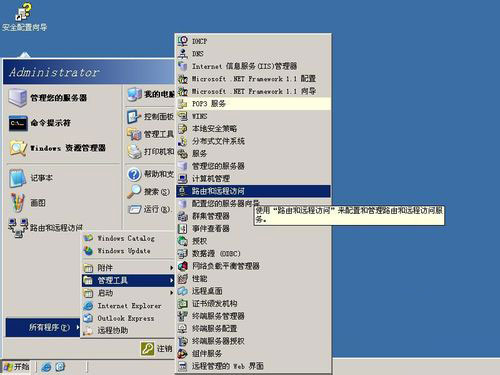Click the POP3 服务 icon

pos(183,104)
